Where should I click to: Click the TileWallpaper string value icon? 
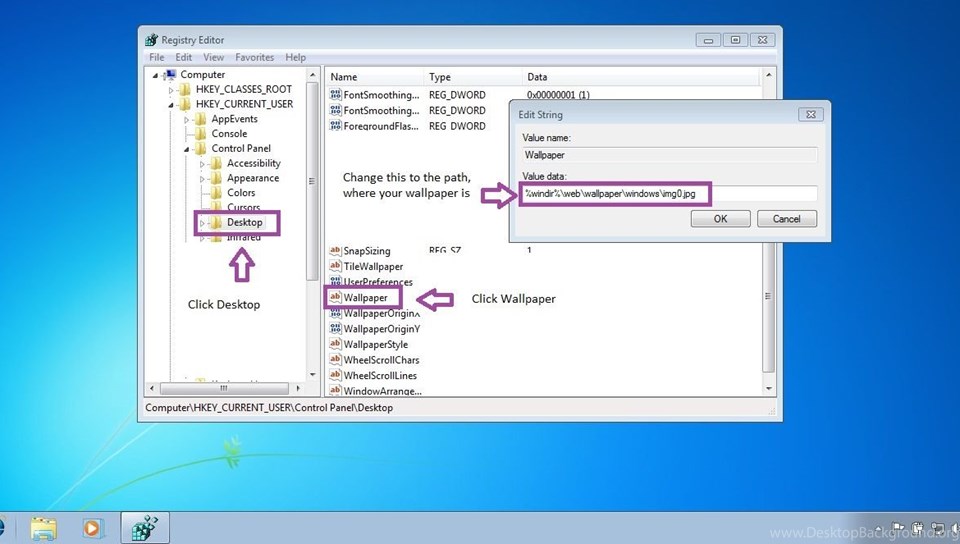tap(335, 266)
